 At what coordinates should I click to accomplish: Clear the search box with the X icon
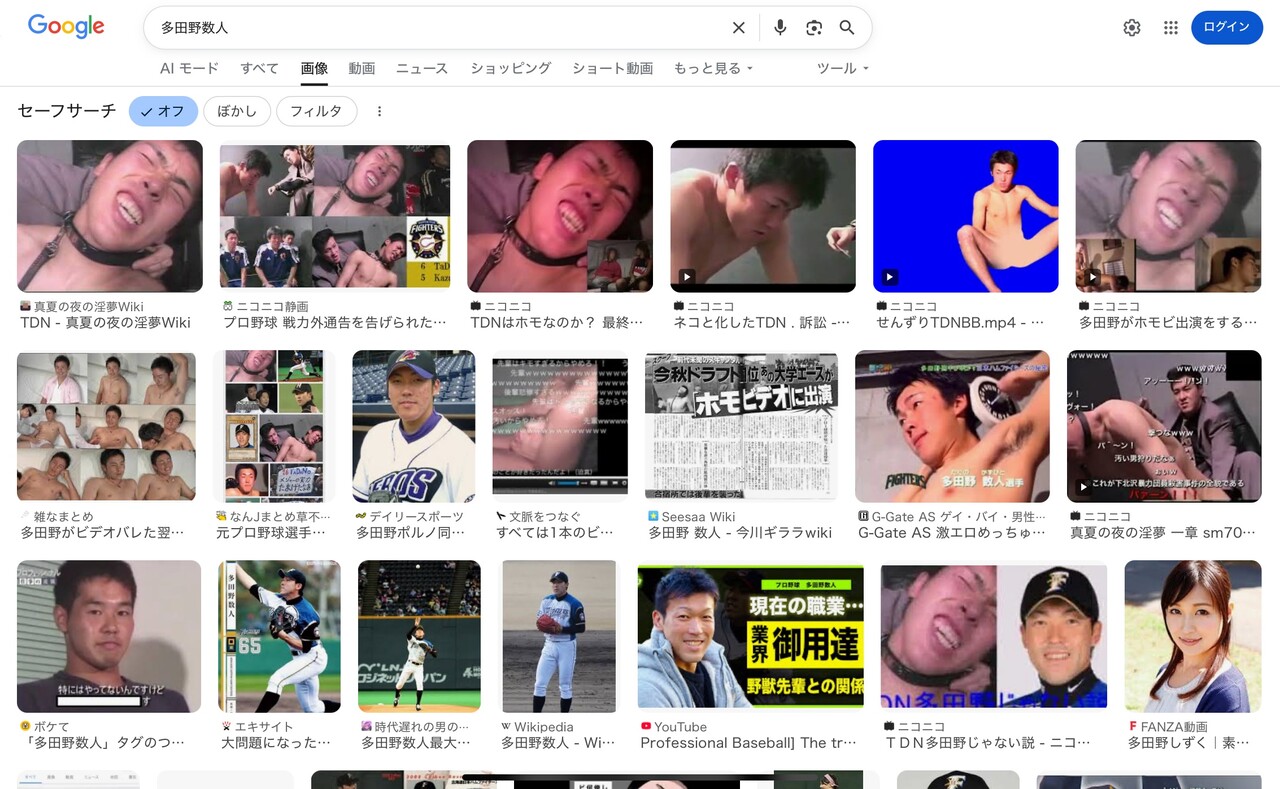coord(739,28)
